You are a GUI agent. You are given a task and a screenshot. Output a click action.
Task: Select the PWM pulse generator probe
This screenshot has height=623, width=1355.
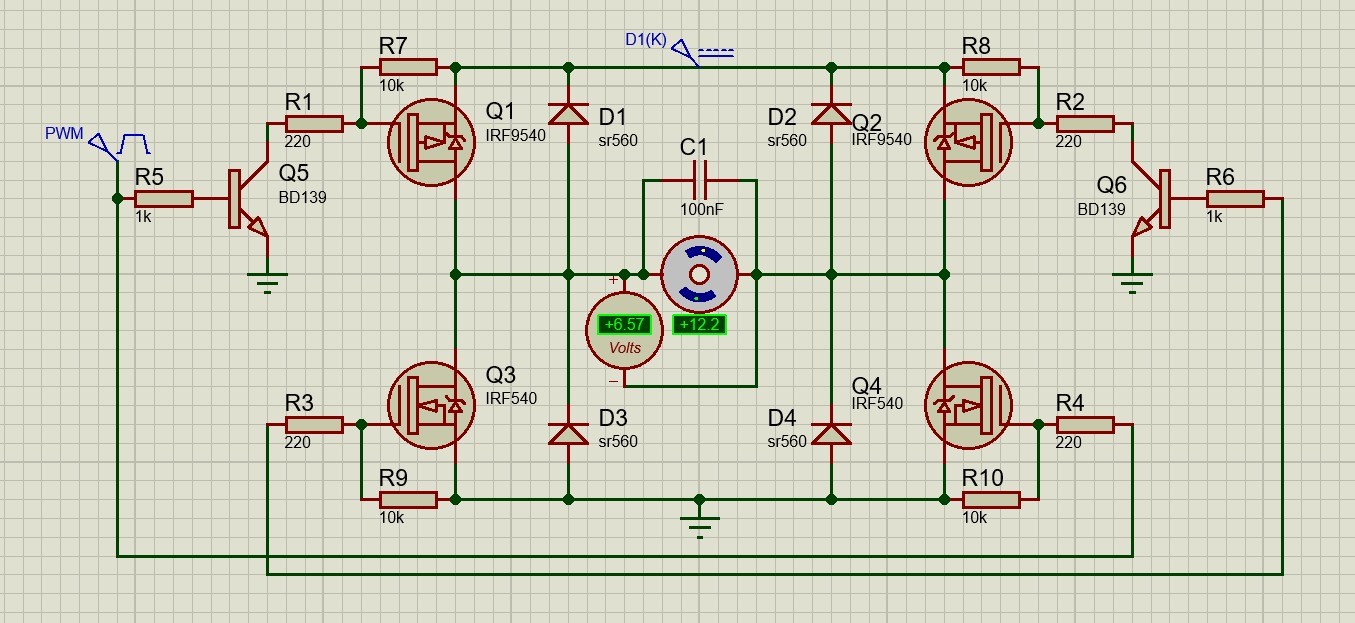[x=118, y=146]
